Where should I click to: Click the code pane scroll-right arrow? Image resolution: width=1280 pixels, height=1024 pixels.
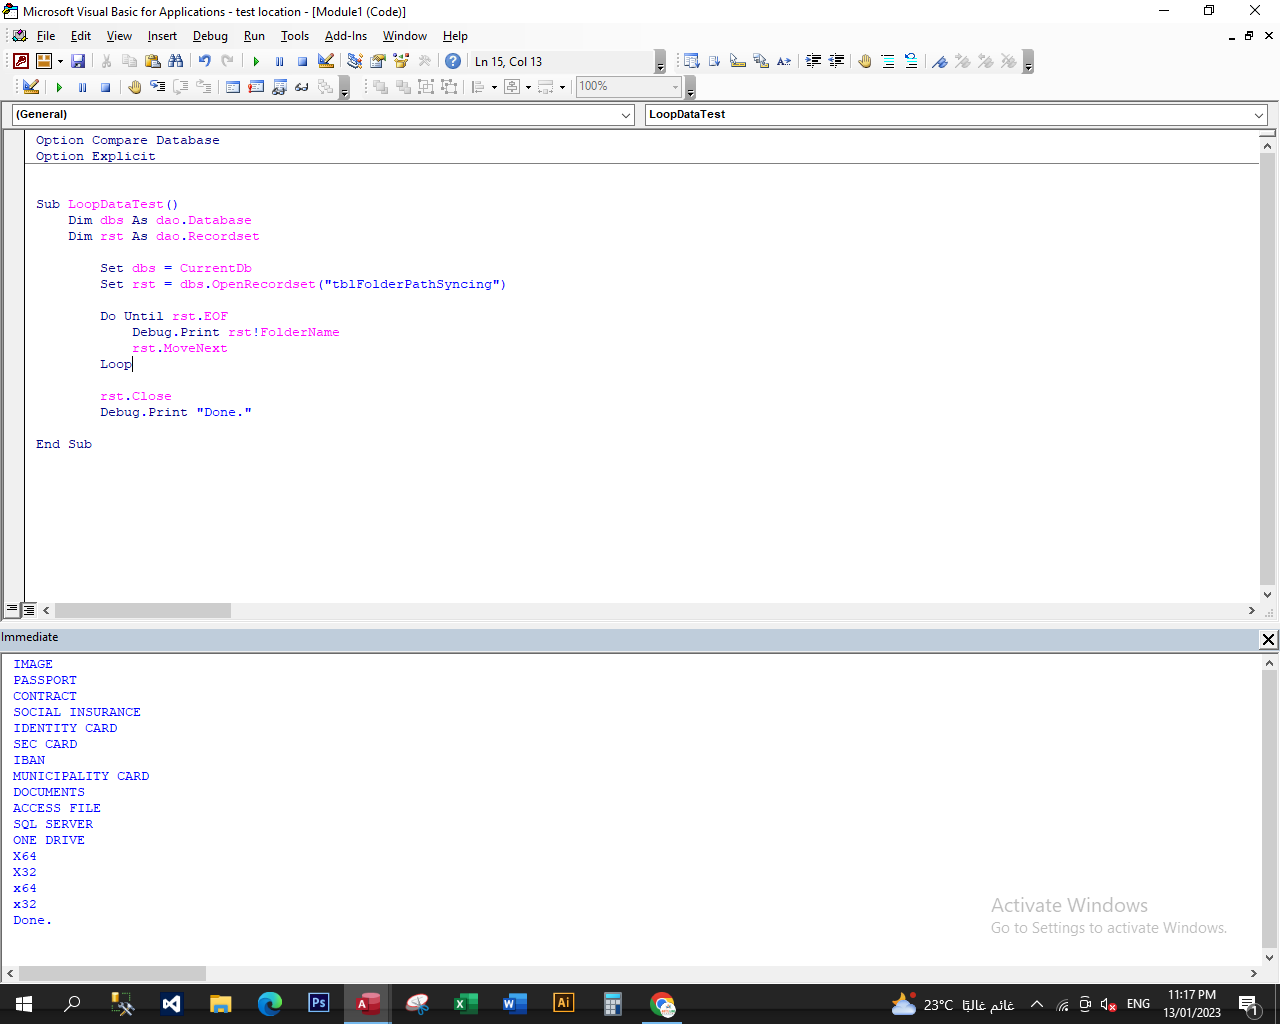[1251, 610]
